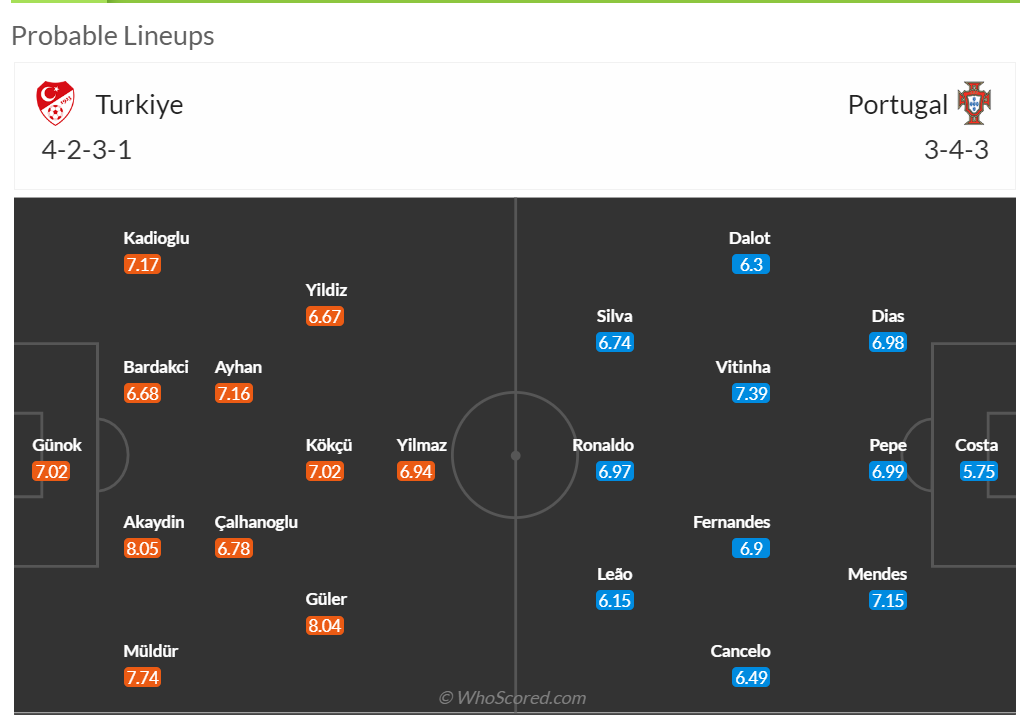Viewport: 1030px width, 715px height.
Task: Click Leão's 6.15 rating badge
Action: (x=615, y=601)
